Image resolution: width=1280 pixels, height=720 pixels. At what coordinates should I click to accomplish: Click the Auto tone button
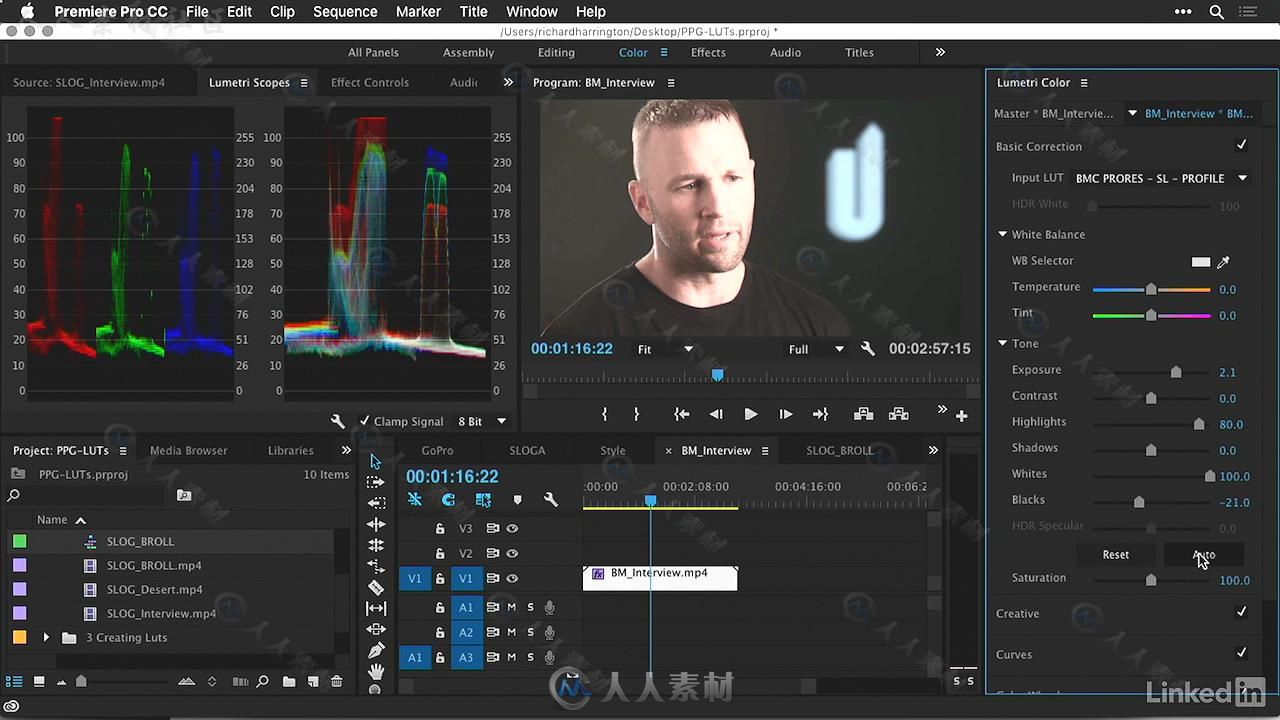[x=1204, y=554]
